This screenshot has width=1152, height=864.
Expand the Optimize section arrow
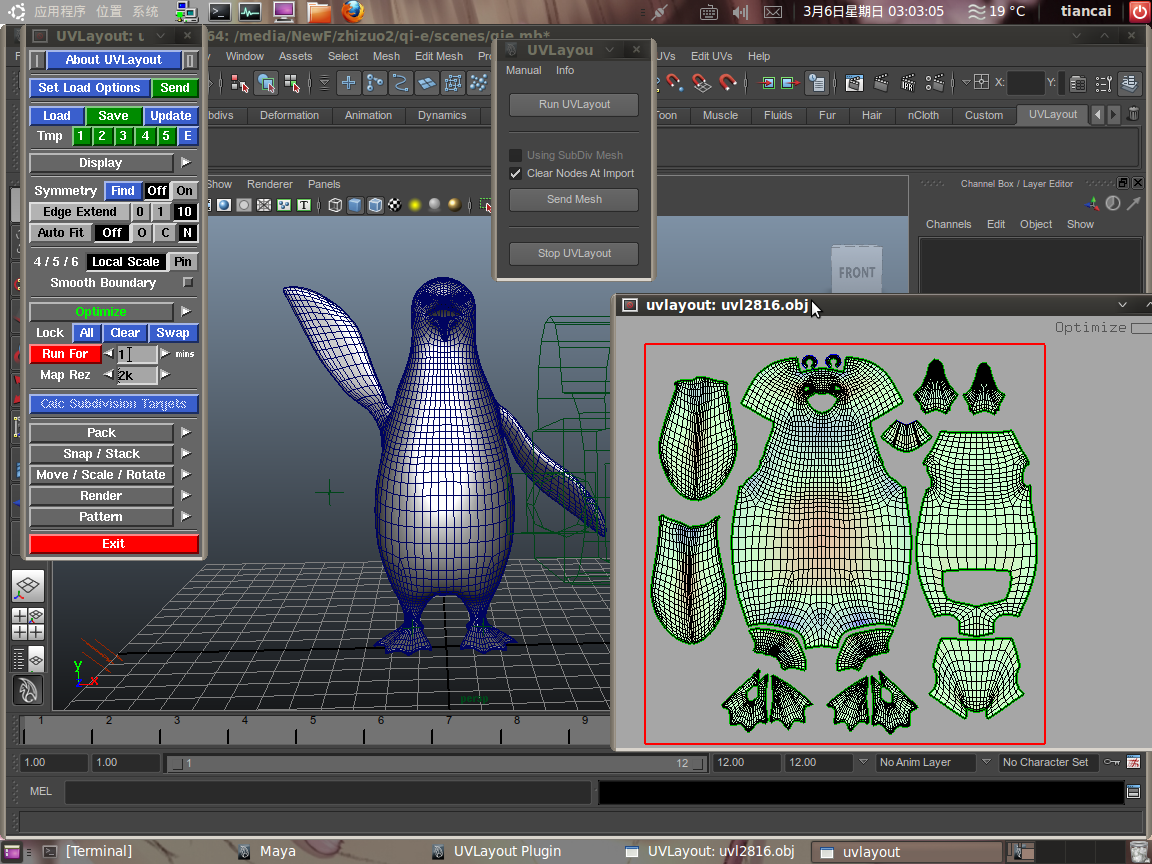[x=186, y=312]
